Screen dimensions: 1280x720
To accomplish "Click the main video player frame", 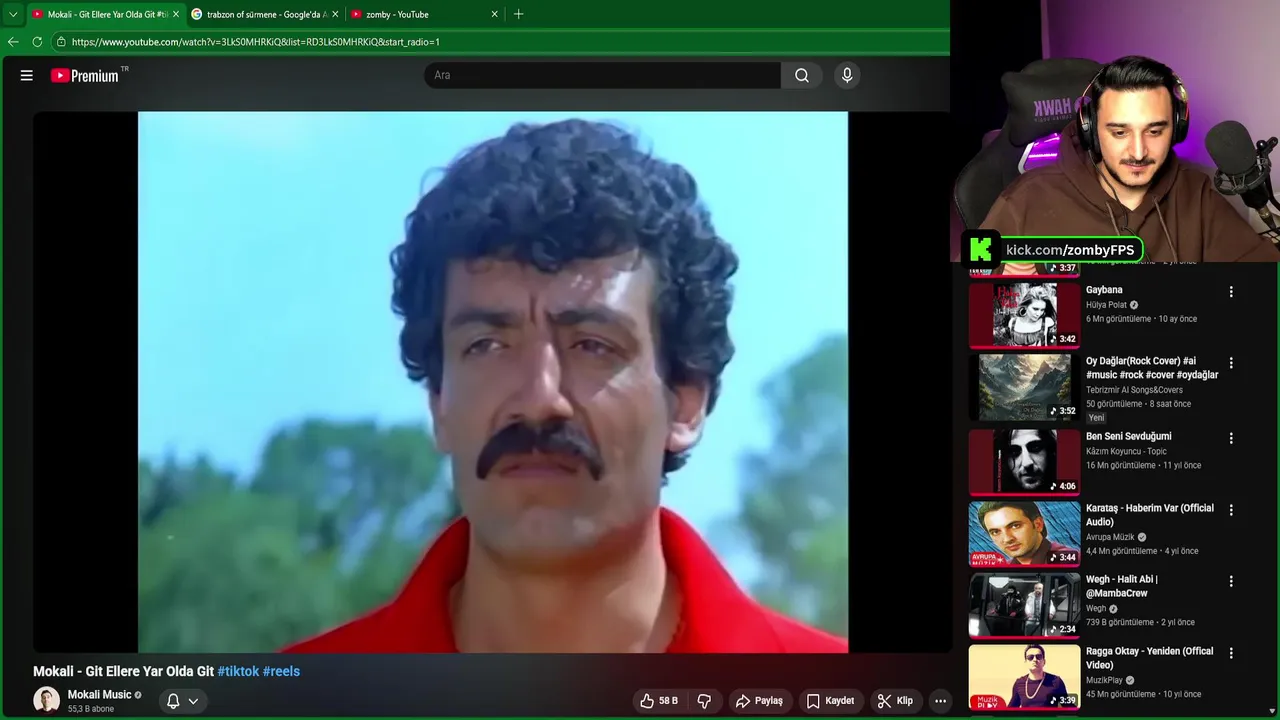I will coord(492,382).
